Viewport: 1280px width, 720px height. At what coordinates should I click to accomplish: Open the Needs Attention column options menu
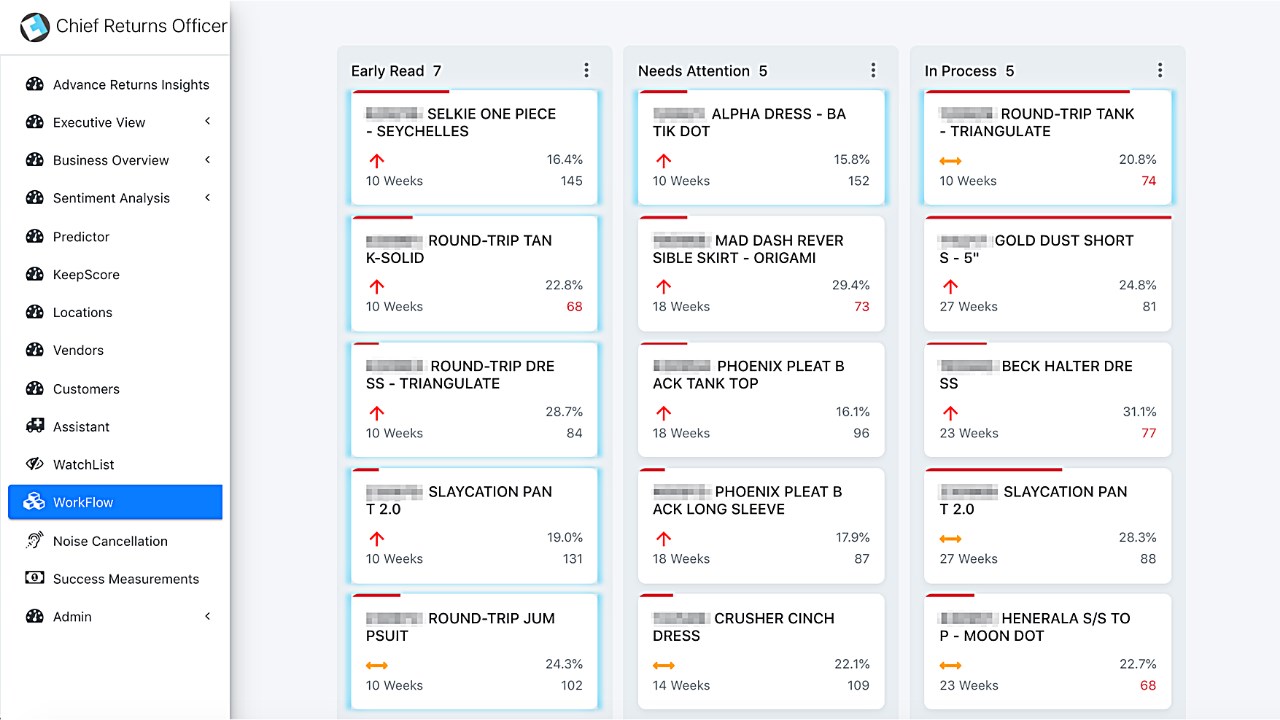(x=873, y=70)
